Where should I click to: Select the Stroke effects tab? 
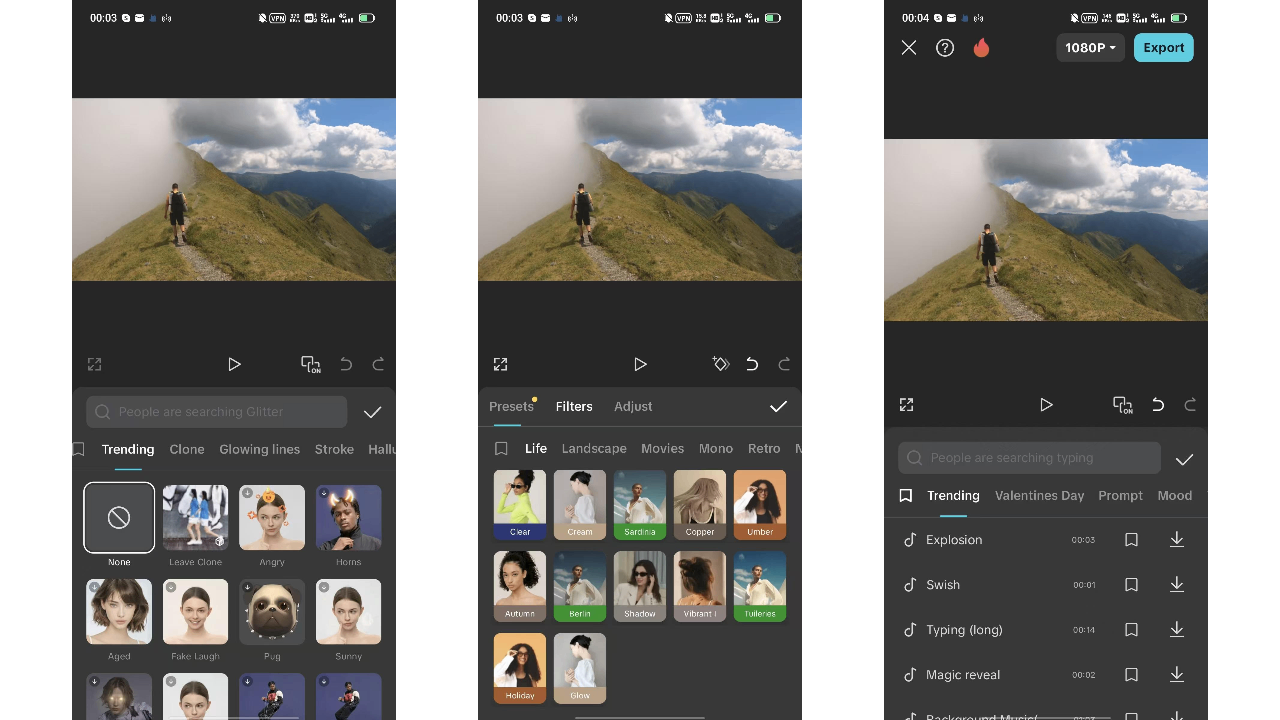coord(334,450)
